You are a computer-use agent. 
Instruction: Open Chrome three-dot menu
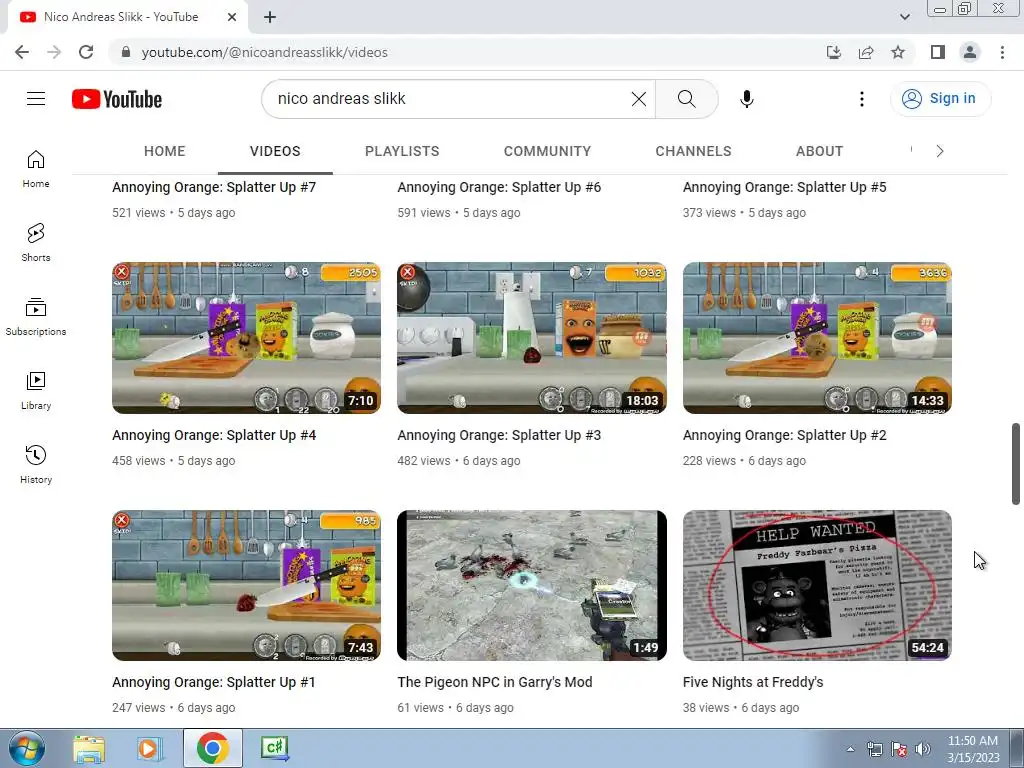tap(1002, 52)
